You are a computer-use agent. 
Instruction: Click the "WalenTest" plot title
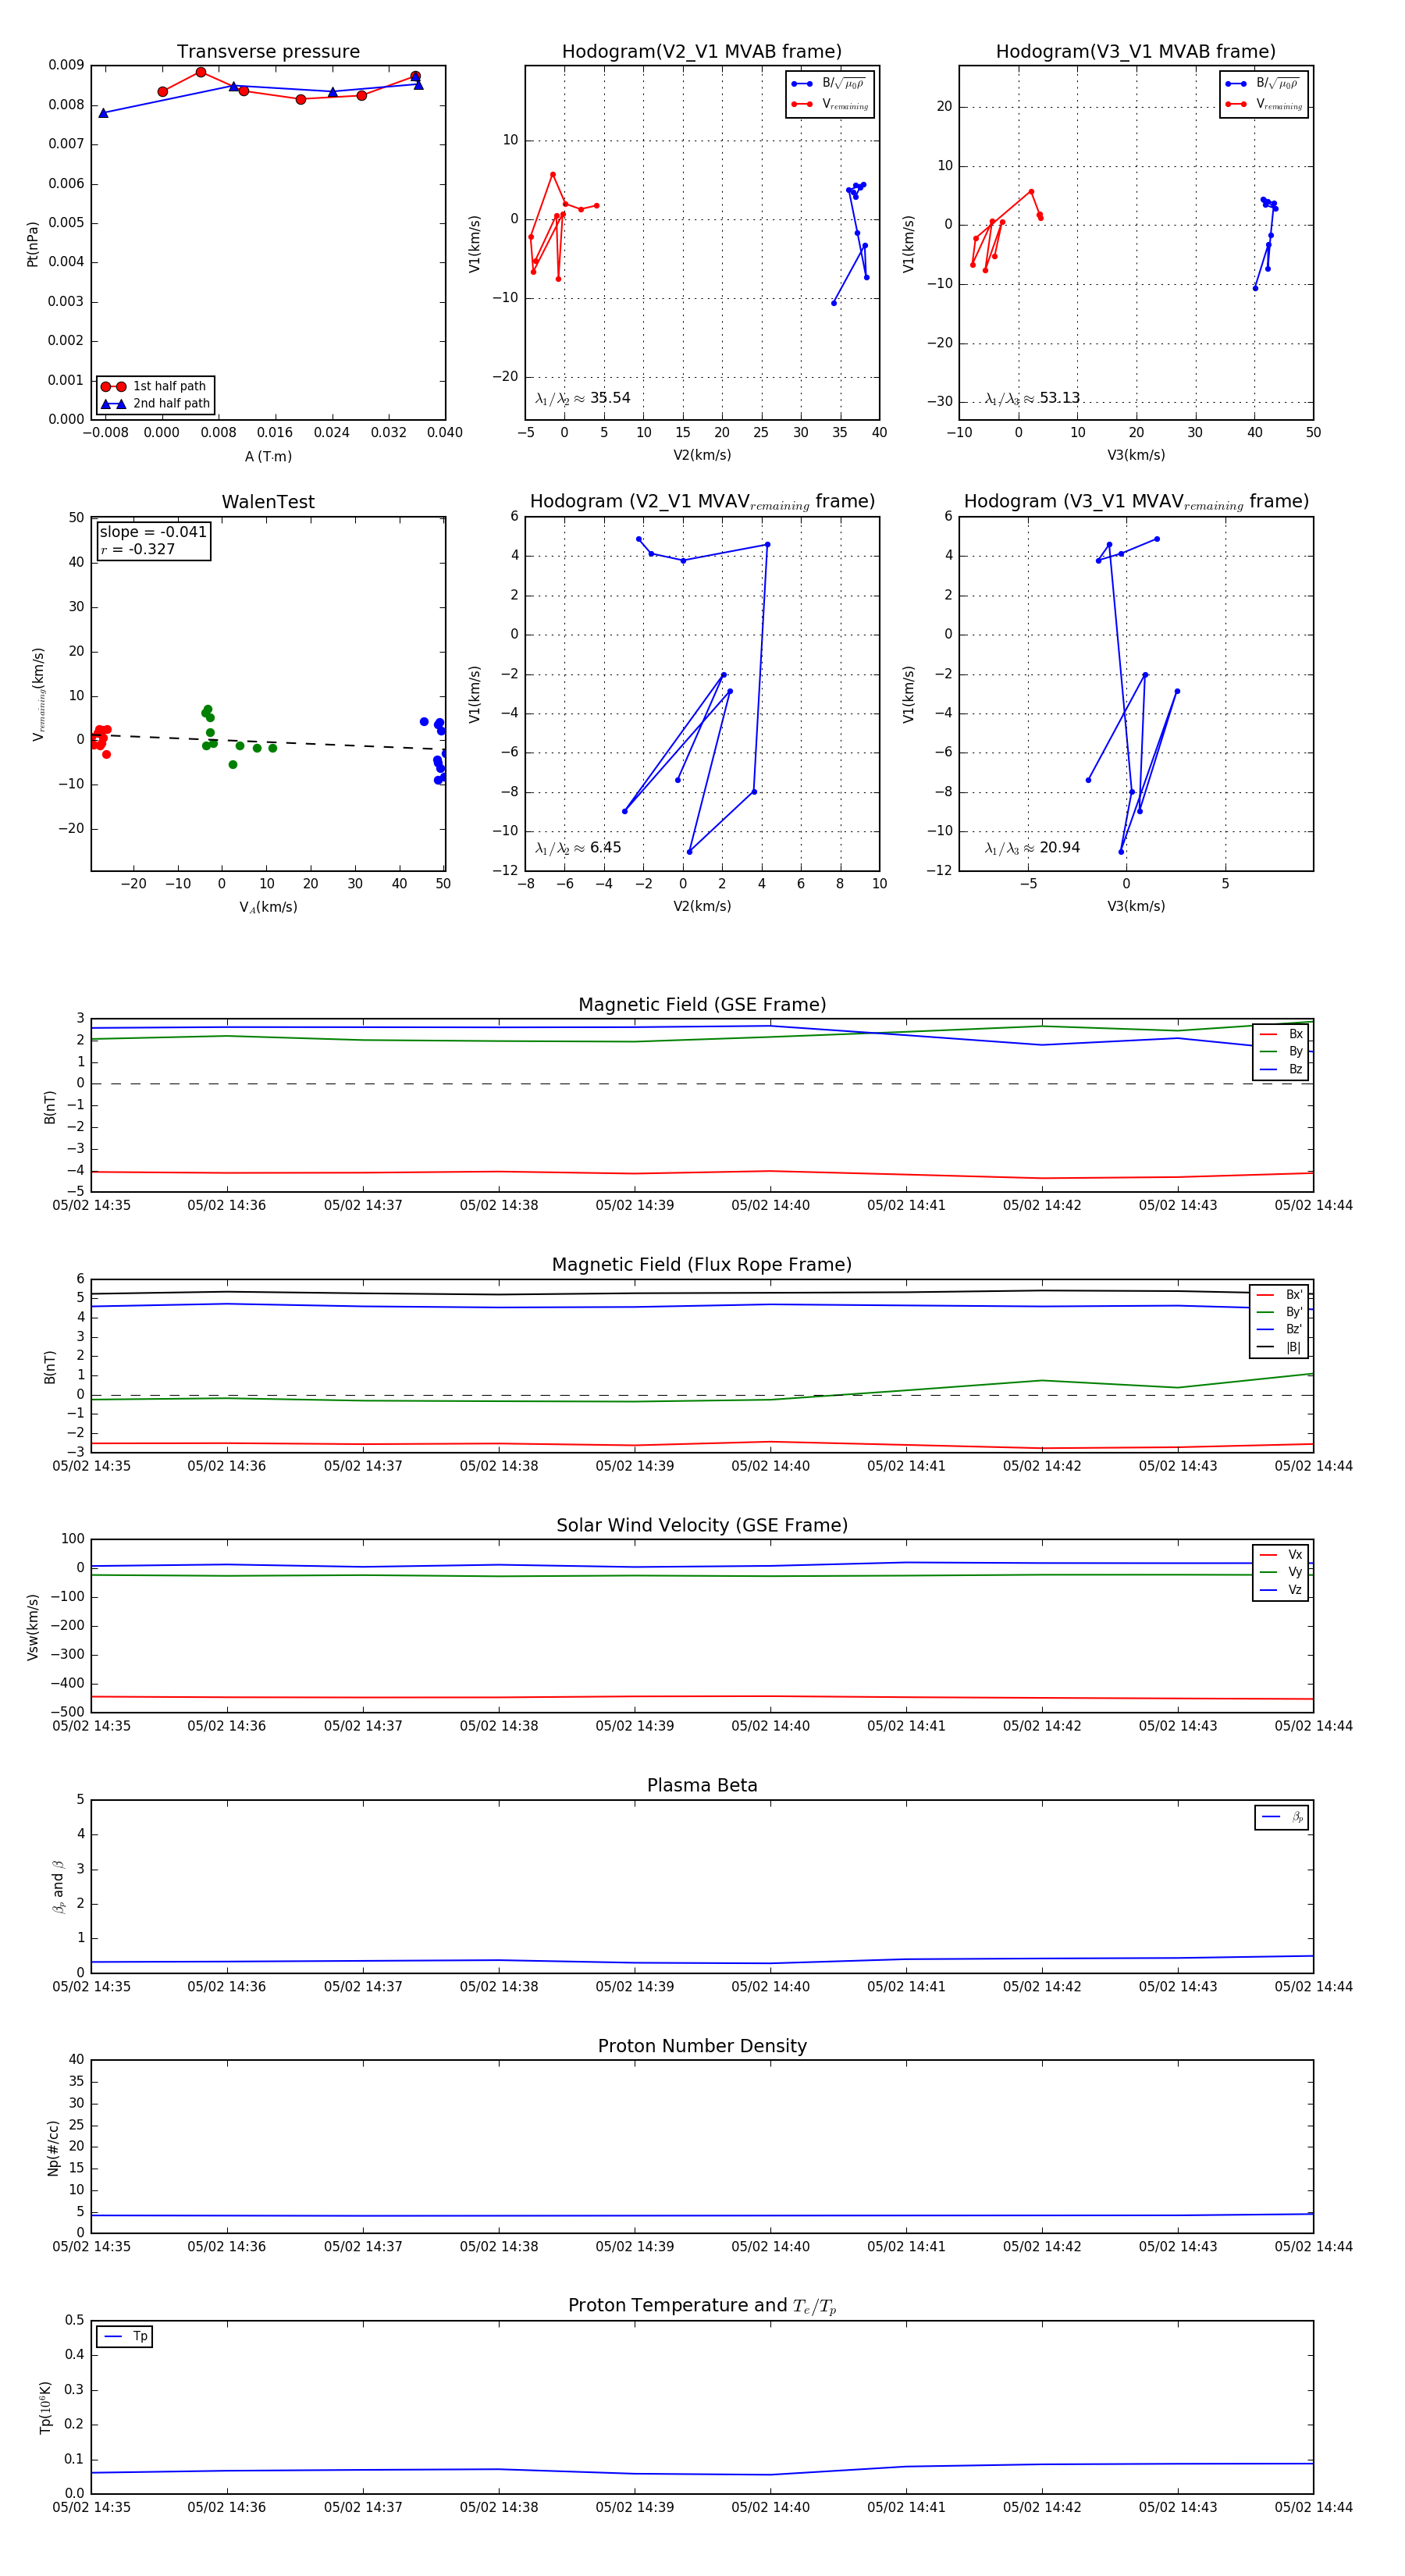tap(268, 502)
